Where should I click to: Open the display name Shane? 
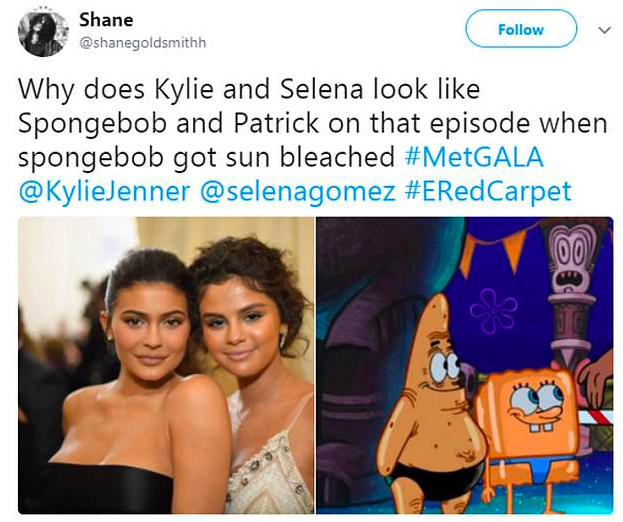(106, 19)
